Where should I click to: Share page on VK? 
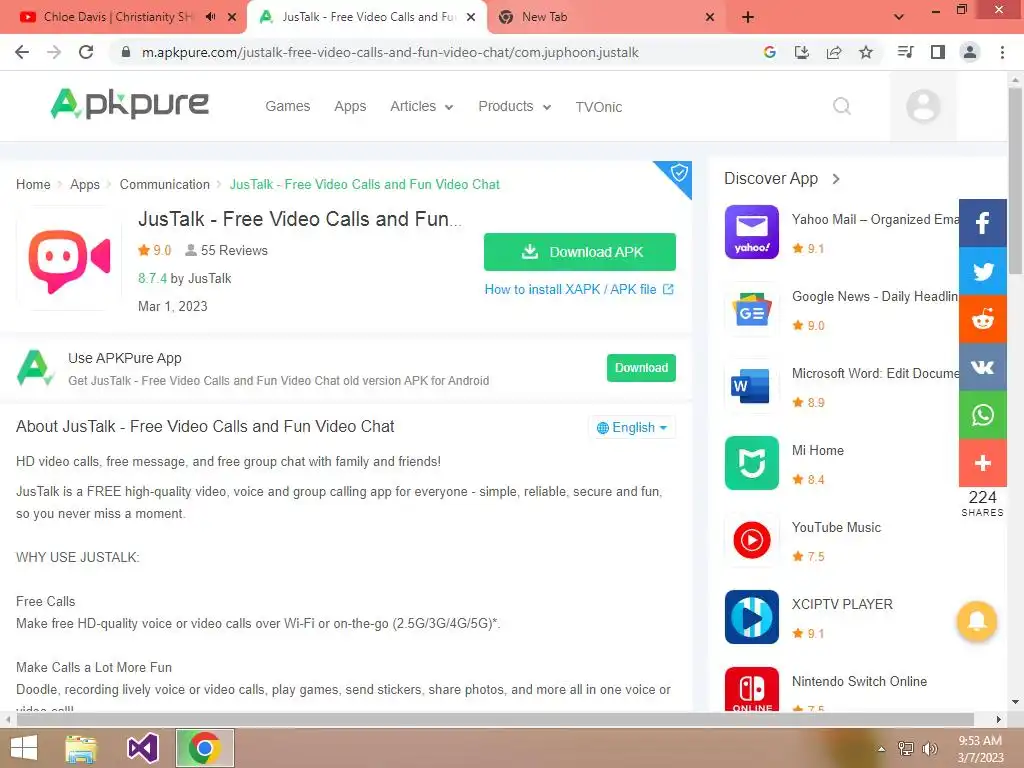pos(982,366)
